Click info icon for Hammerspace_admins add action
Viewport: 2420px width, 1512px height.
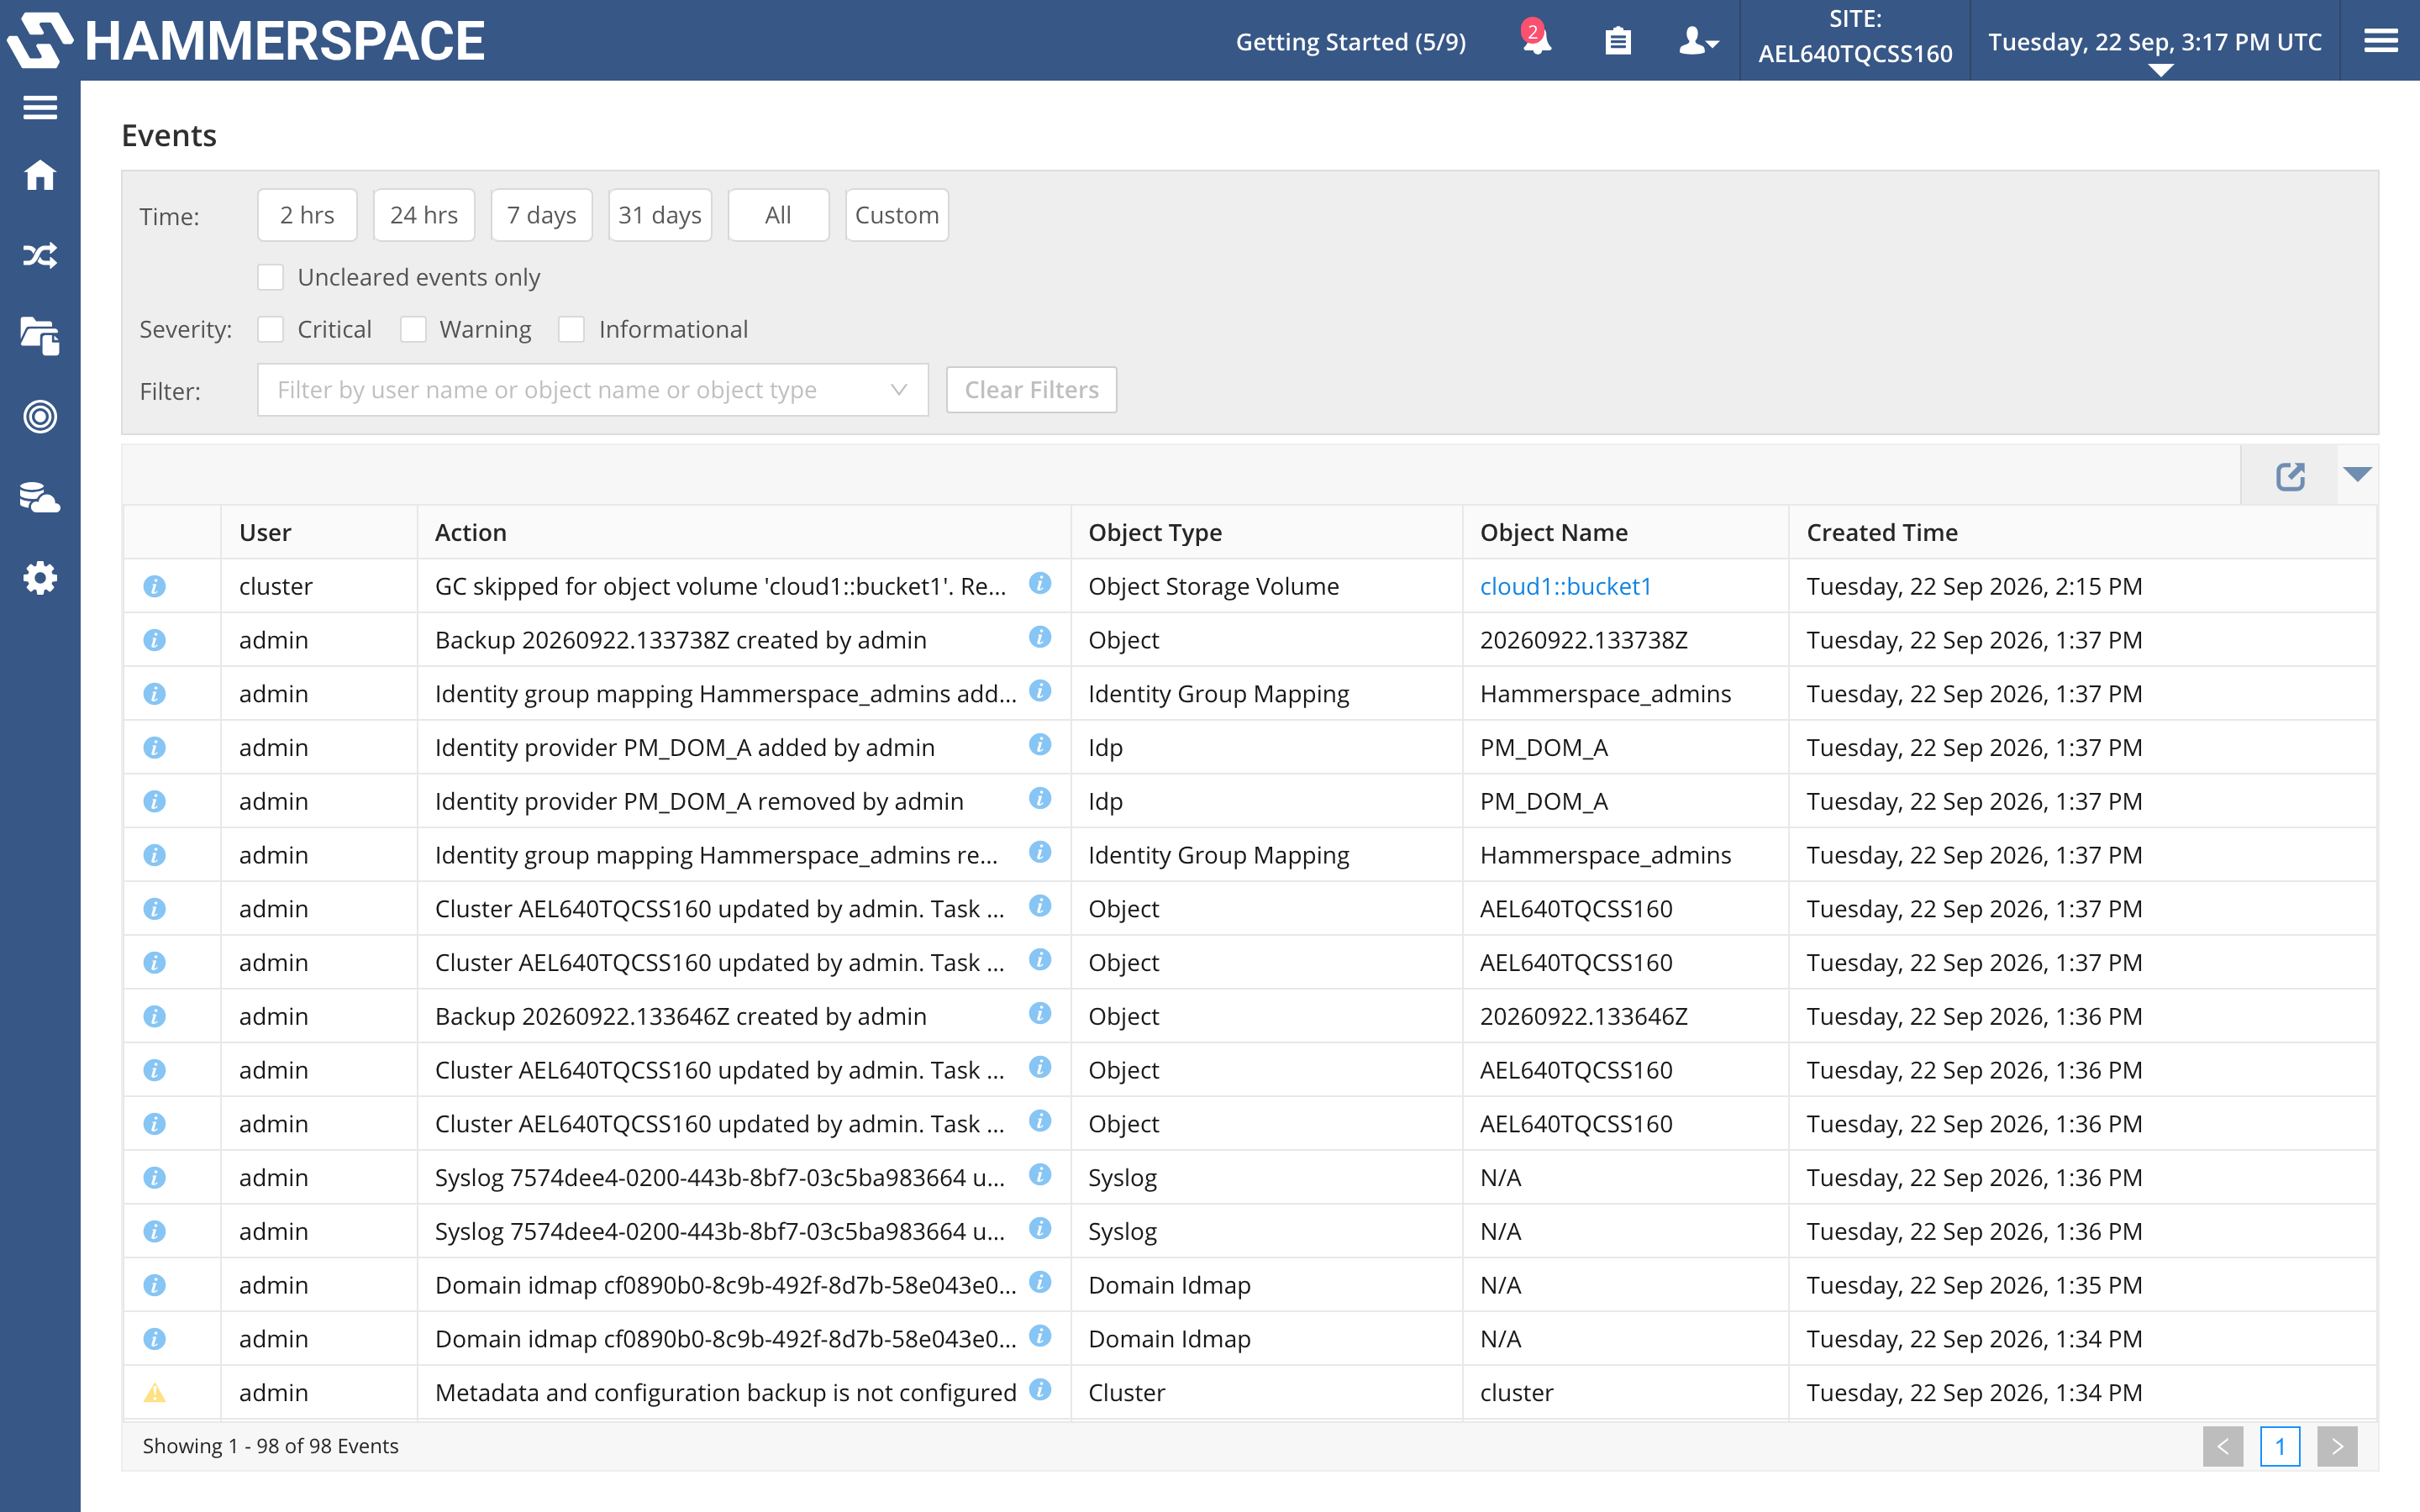pos(1040,691)
